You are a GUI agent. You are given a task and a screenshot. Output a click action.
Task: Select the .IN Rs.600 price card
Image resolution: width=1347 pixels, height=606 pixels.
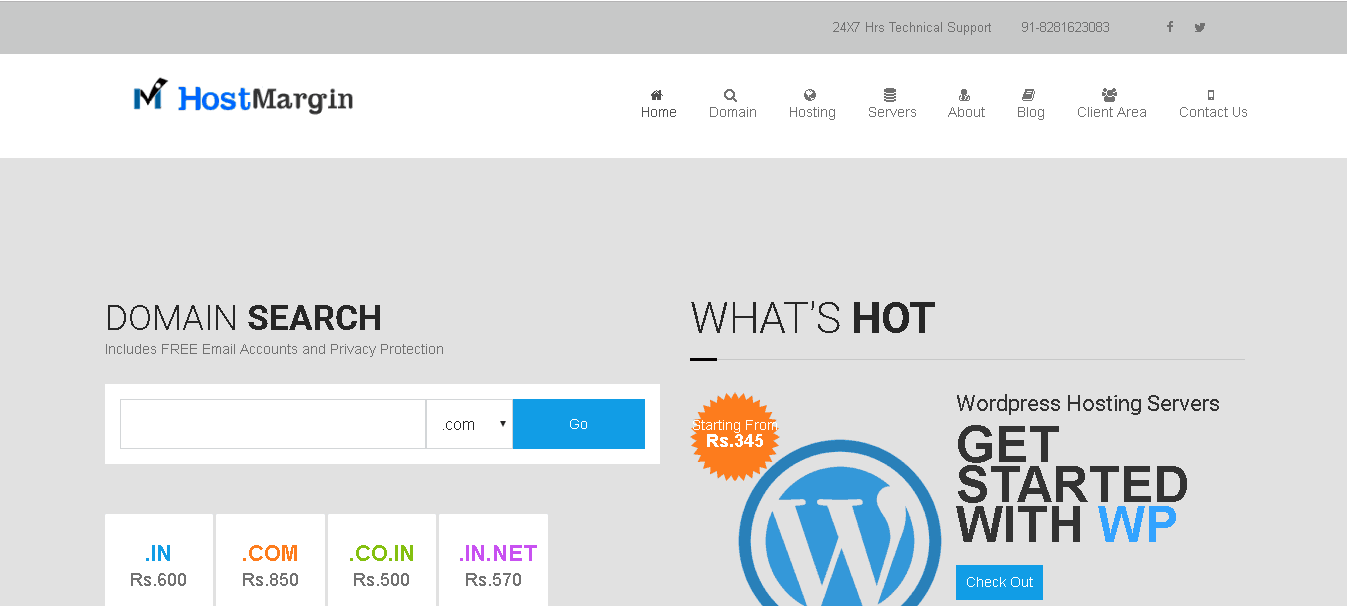(x=159, y=560)
